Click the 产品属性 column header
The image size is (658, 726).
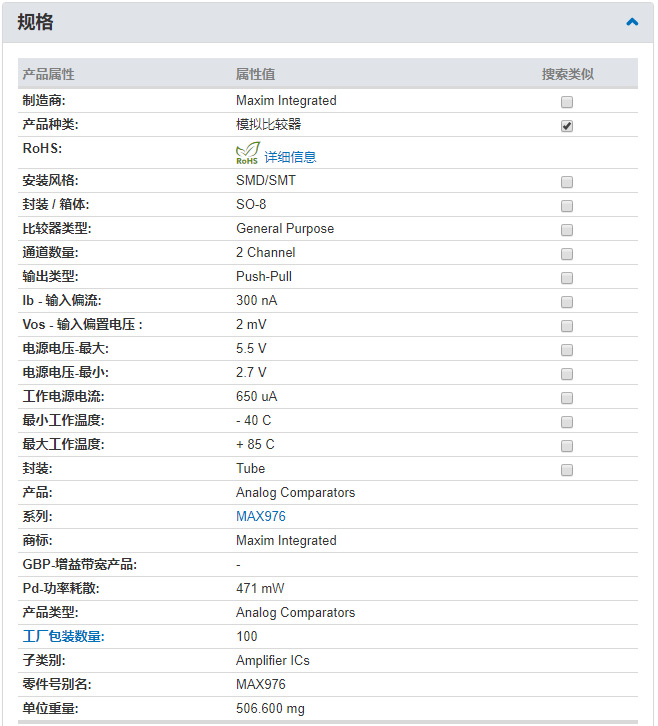coord(49,74)
